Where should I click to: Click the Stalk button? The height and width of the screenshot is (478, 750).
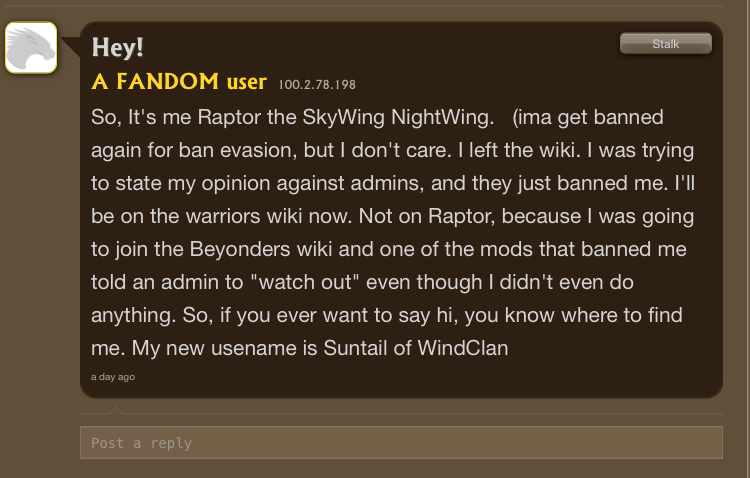(x=665, y=44)
